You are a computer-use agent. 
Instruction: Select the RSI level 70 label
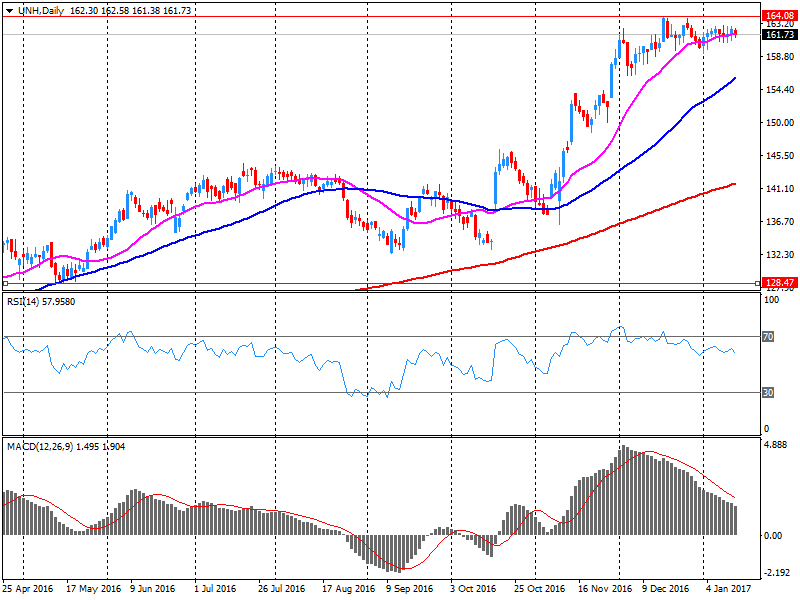point(768,337)
